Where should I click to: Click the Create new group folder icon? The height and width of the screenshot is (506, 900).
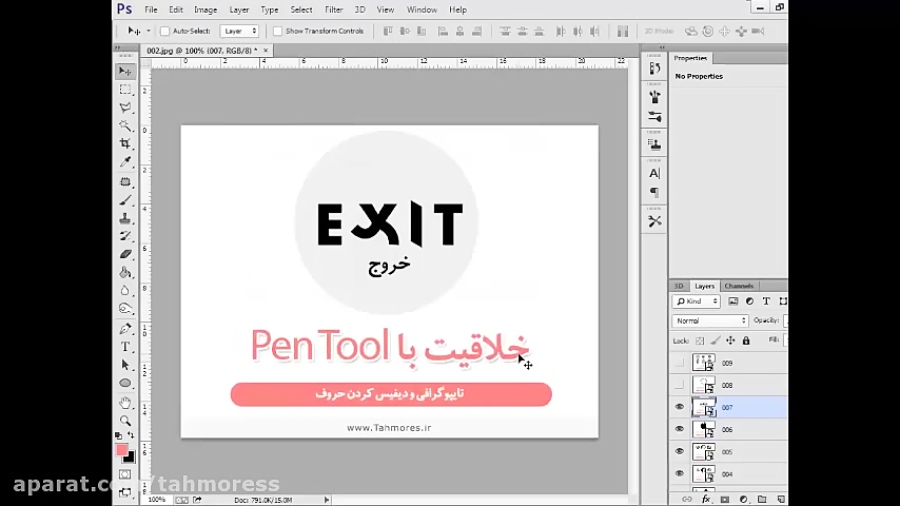tap(762, 500)
